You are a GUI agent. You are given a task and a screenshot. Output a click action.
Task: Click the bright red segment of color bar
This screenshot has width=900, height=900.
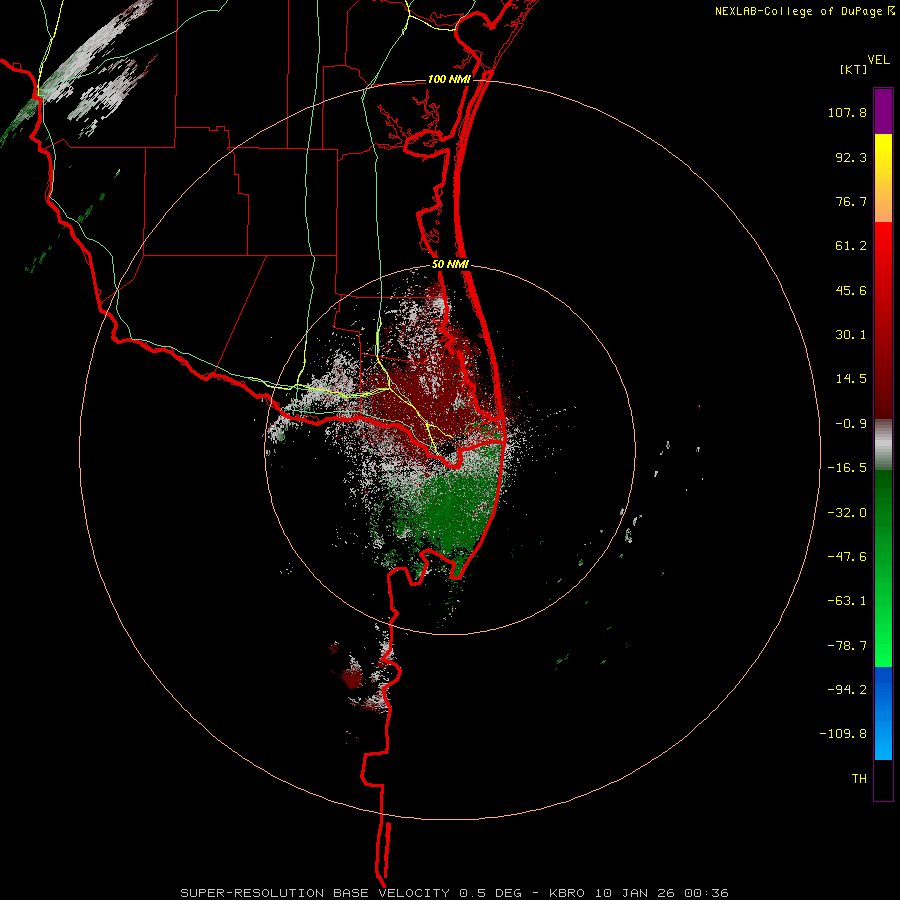(x=883, y=247)
